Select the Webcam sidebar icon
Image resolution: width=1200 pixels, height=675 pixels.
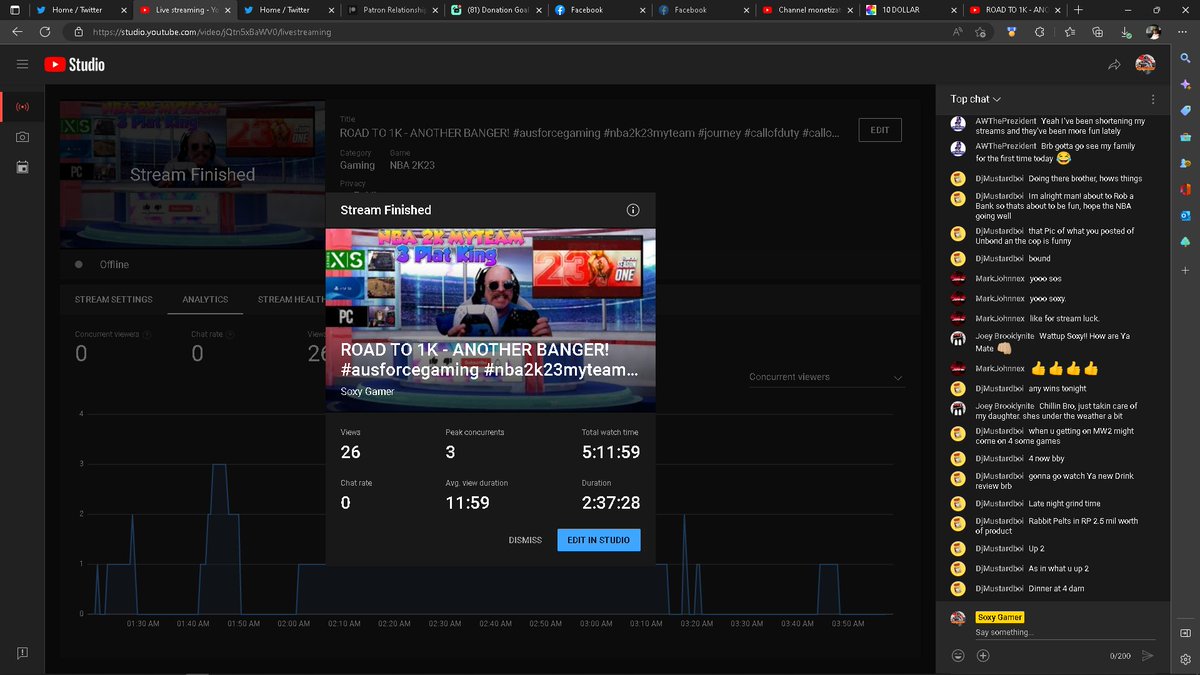22,137
